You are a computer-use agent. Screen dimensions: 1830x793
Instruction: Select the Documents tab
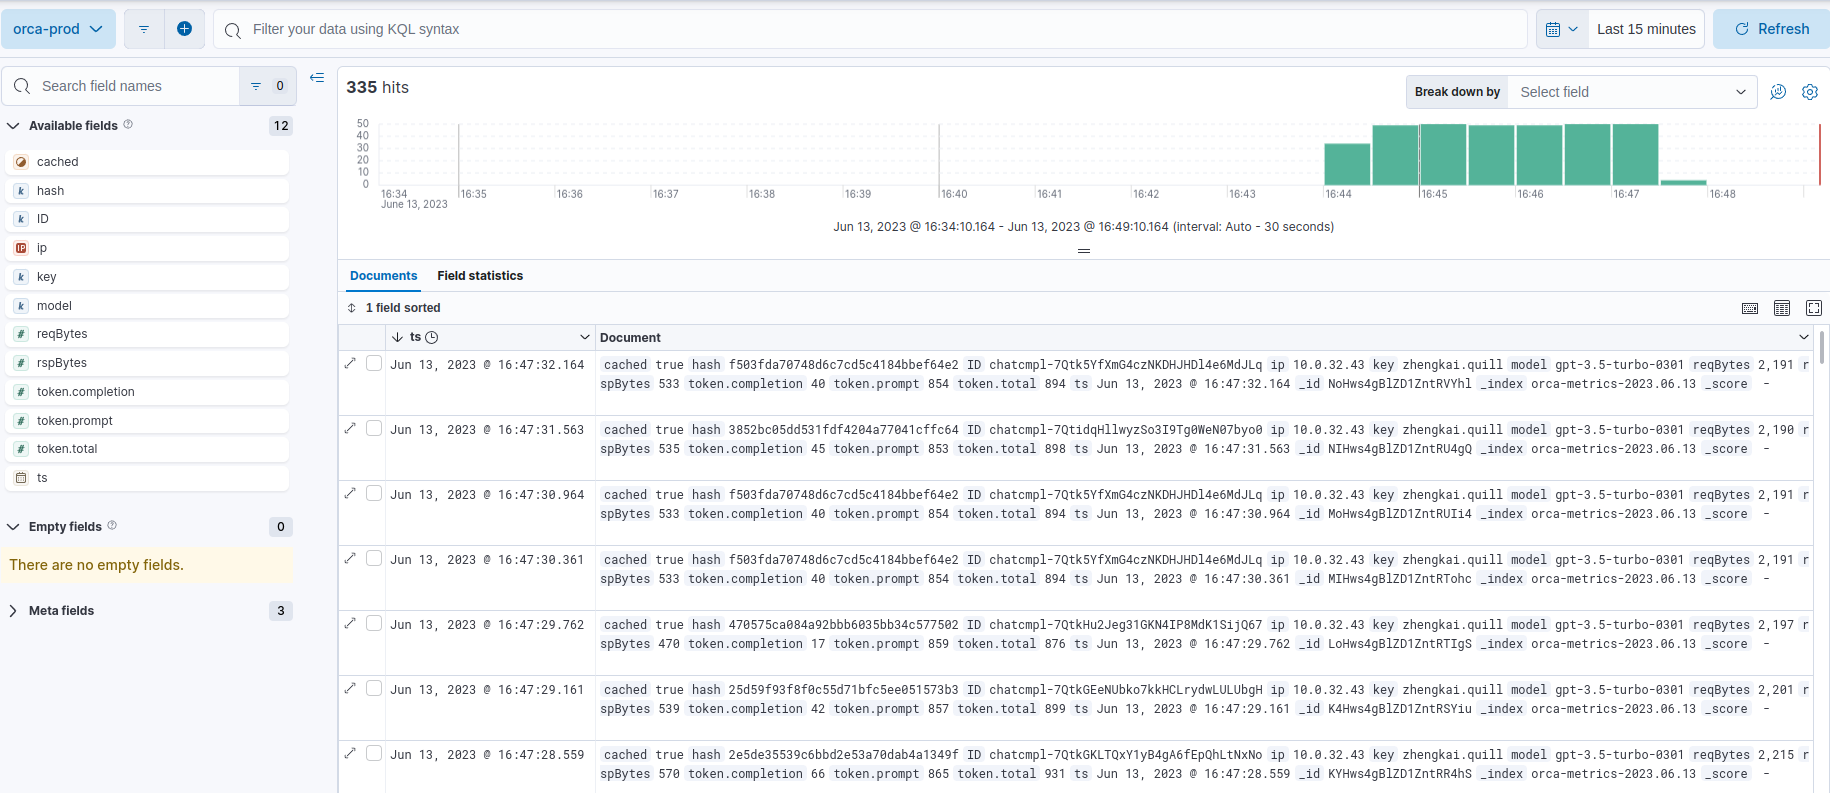383,276
